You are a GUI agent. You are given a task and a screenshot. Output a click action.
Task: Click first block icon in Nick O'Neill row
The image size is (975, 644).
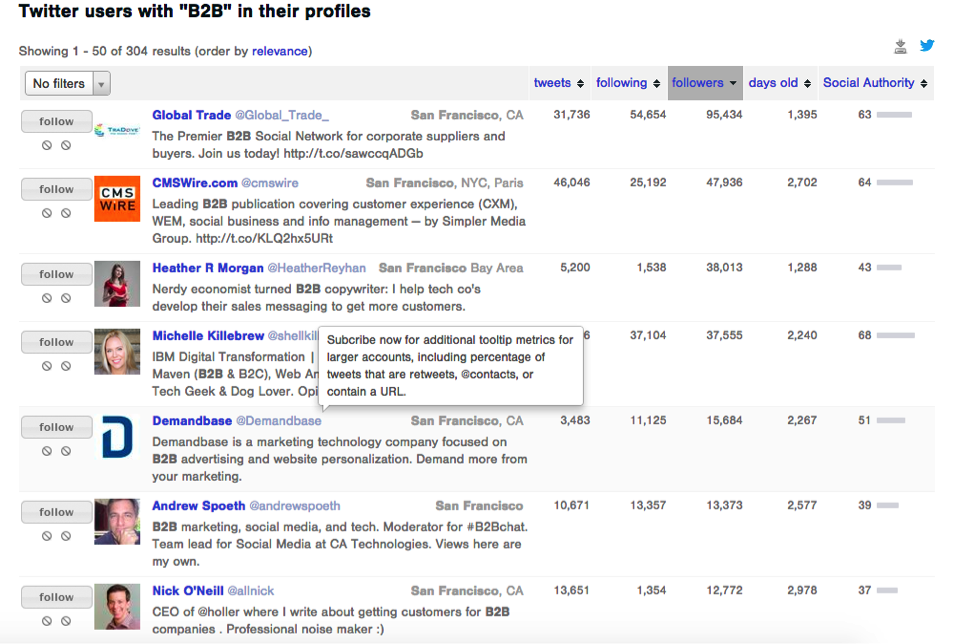47,621
